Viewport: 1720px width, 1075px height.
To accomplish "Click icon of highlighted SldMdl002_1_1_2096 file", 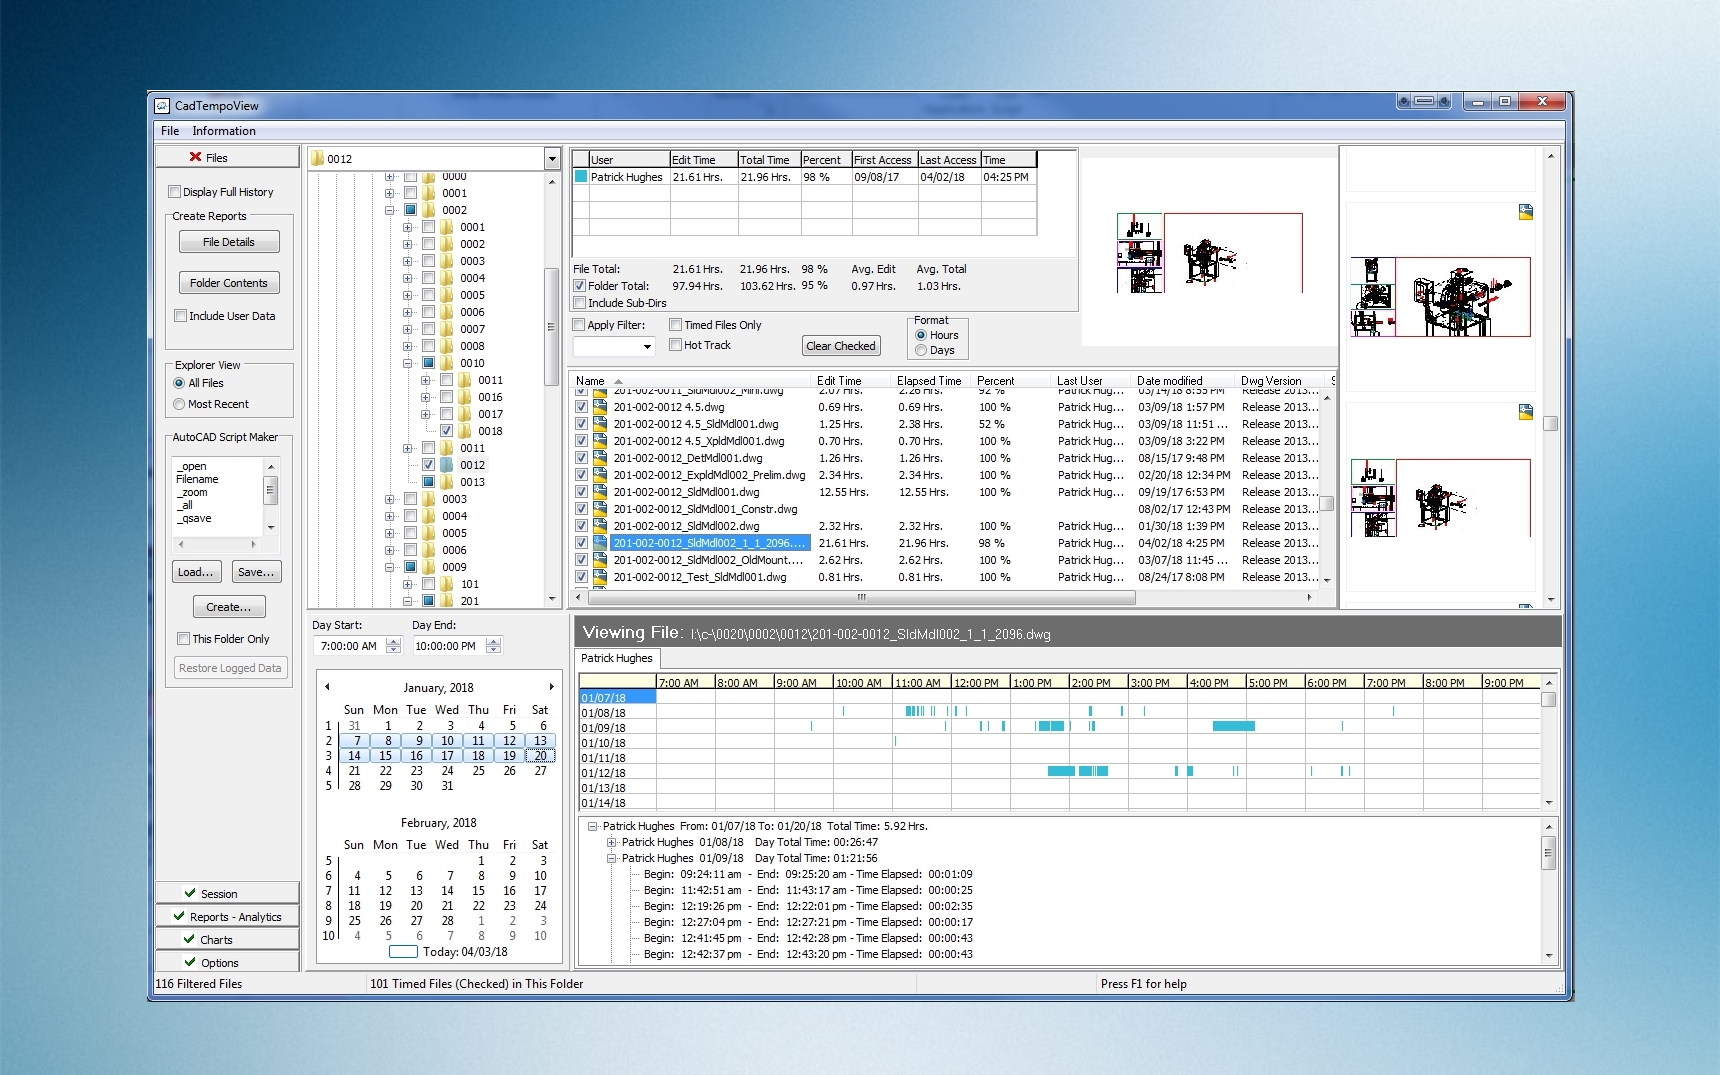I will coord(600,543).
